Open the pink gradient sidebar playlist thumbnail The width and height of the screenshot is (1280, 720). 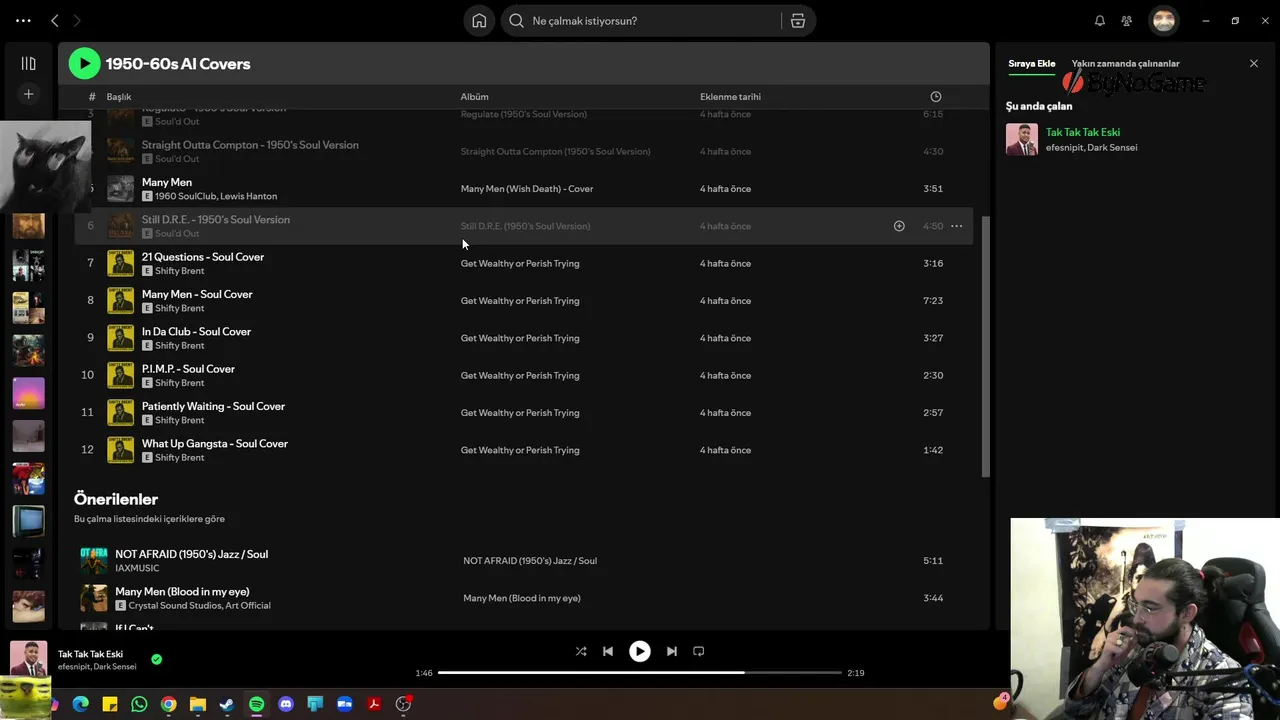pos(28,393)
